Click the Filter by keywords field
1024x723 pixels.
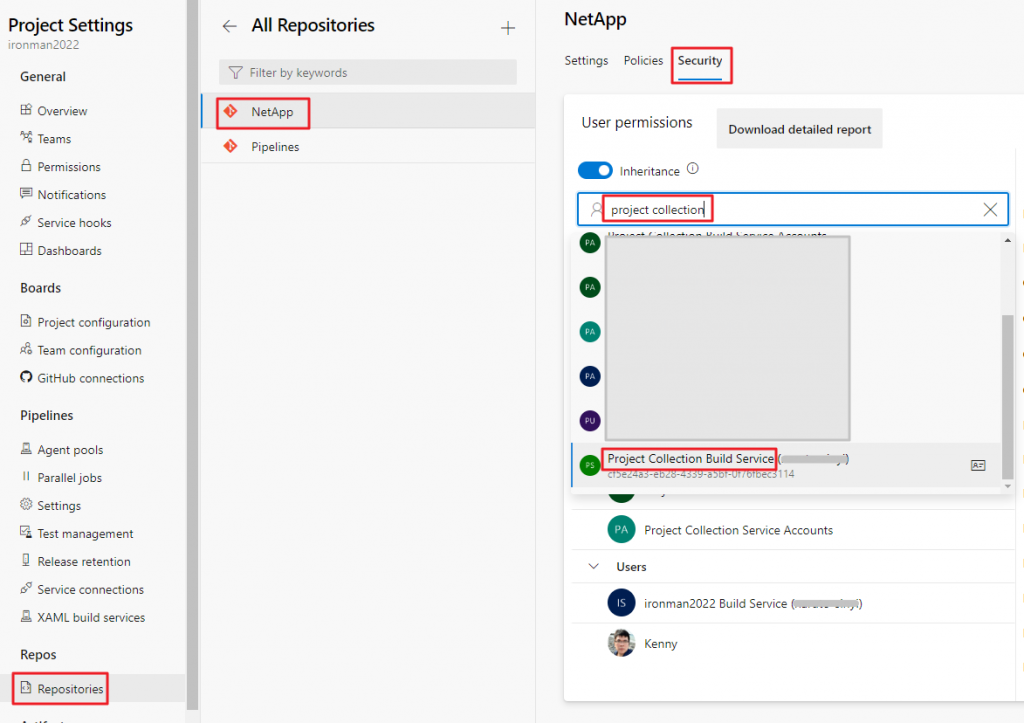tap(368, 72)
